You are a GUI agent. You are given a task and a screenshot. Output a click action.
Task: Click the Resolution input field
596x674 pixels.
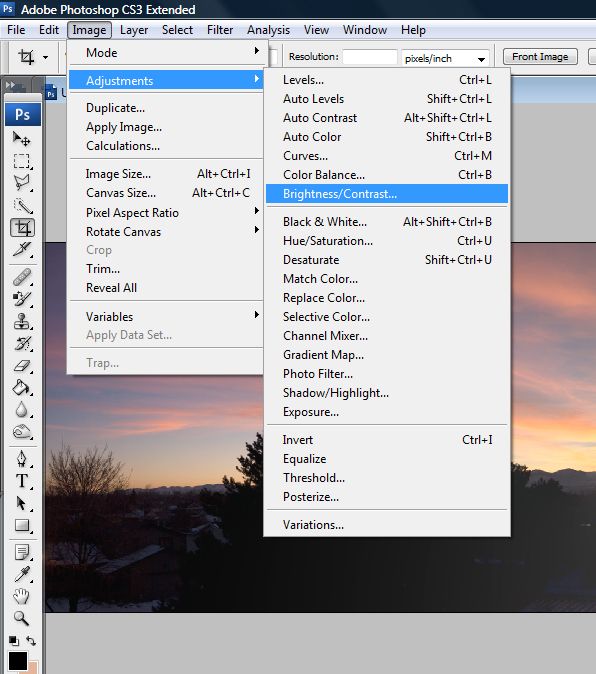[370, 57]
